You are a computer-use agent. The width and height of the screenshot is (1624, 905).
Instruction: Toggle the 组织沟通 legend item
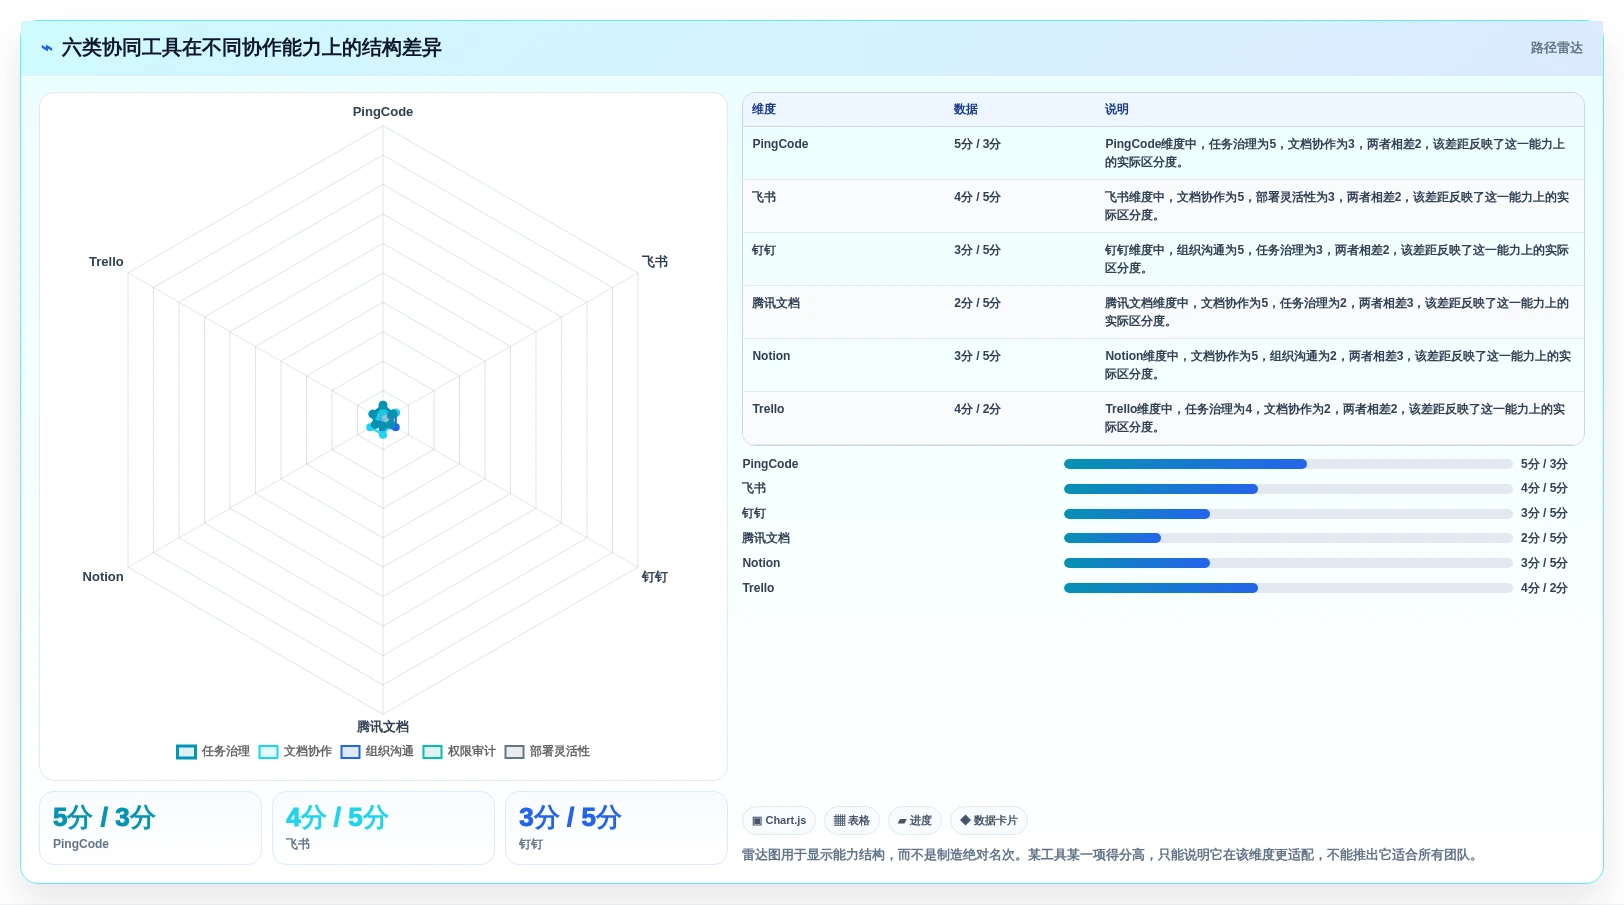point(377,751)
